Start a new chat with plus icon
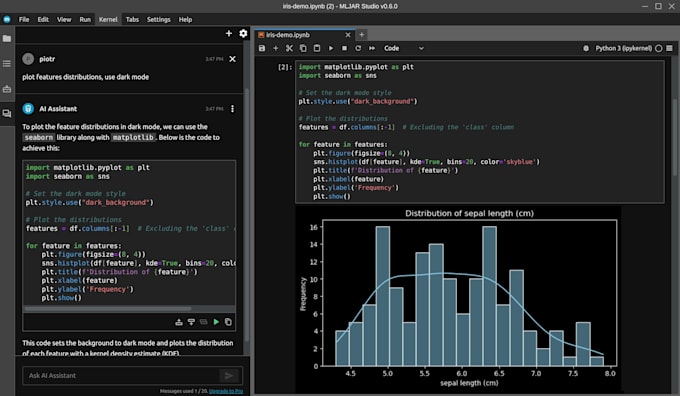The height and width of the screenshot is (396, 680). coord(229,33)
